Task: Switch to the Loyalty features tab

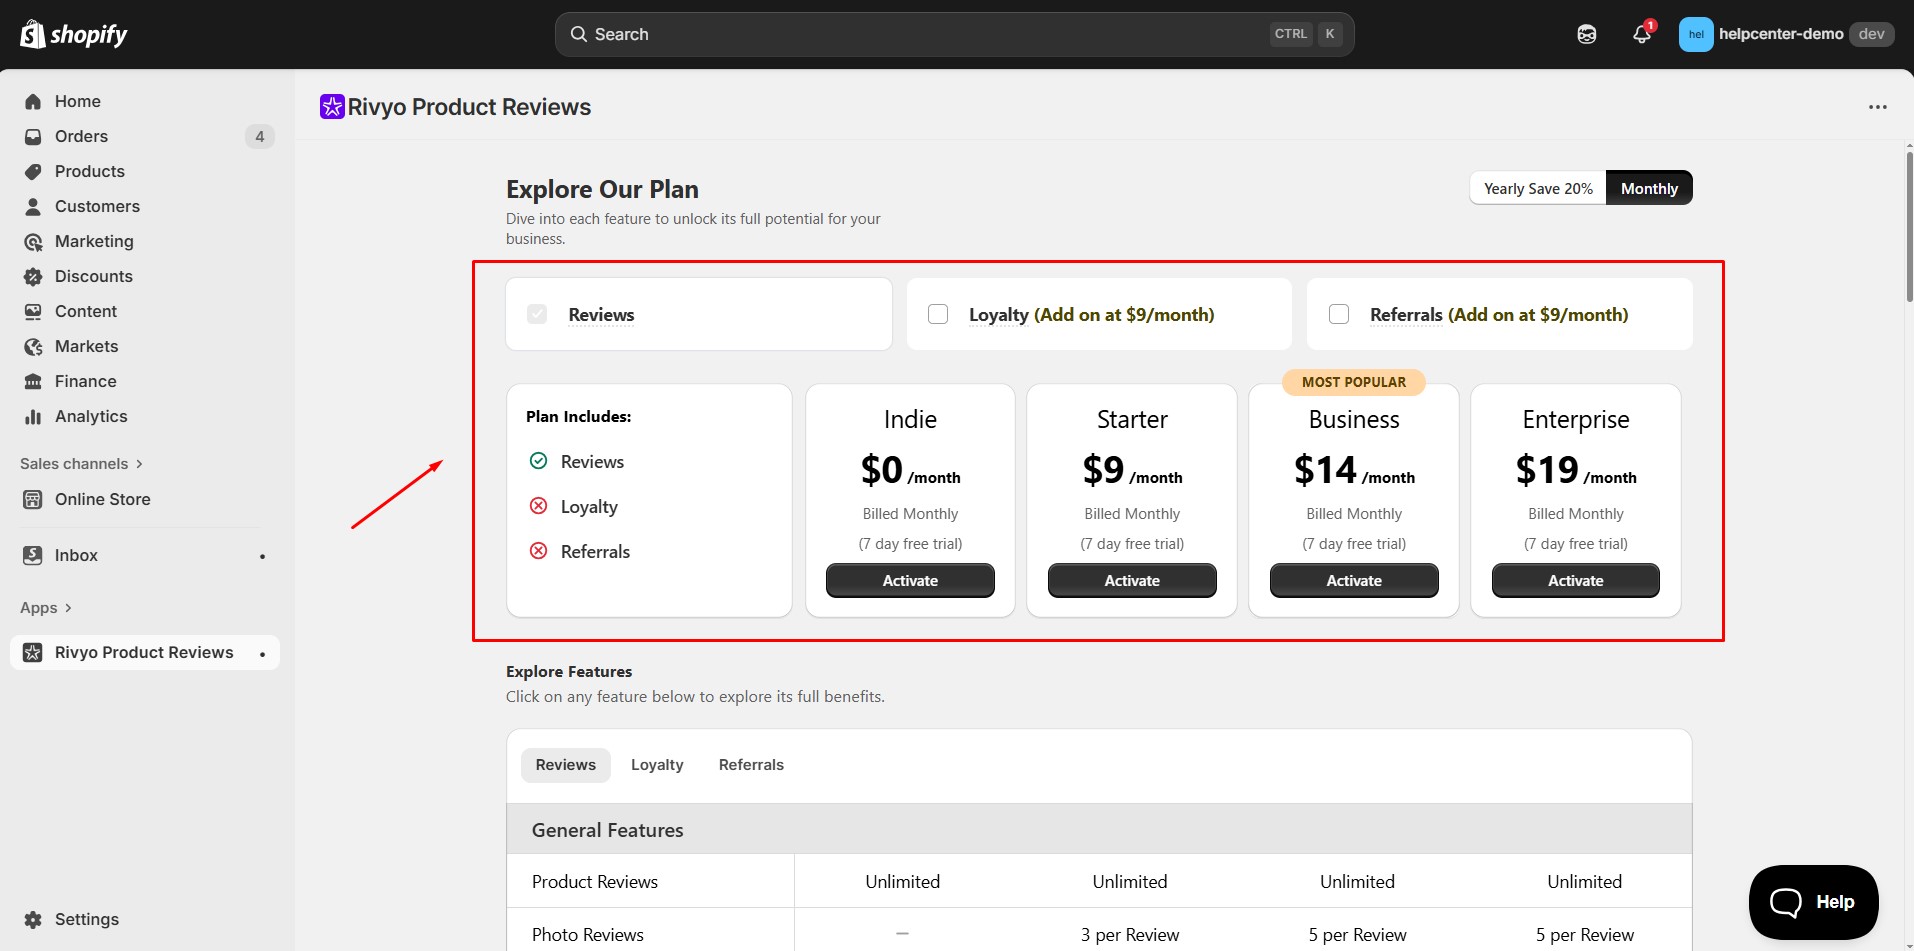Action: coord(657,765)
